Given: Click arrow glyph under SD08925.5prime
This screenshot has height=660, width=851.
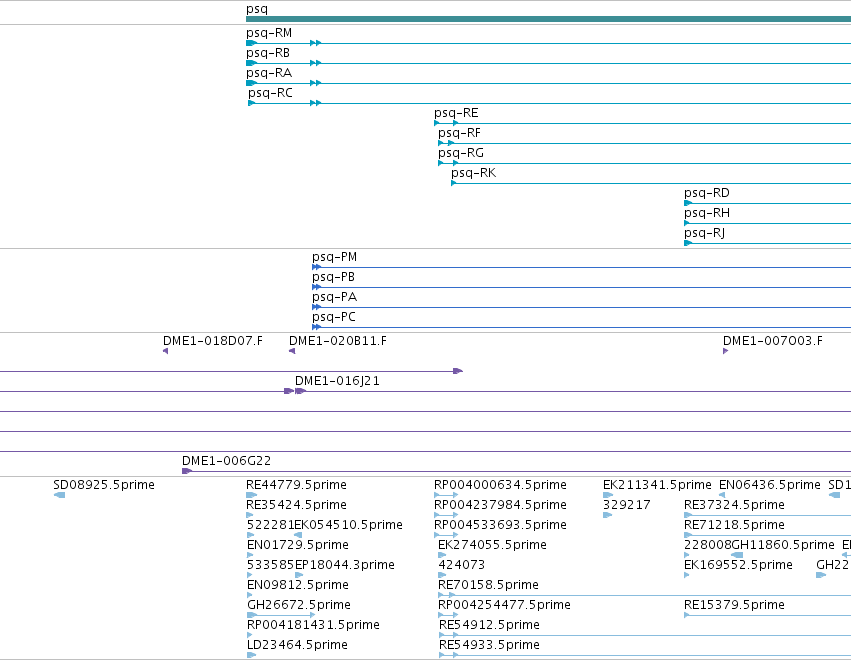Looking at the screenshot, I should (59, 495).
